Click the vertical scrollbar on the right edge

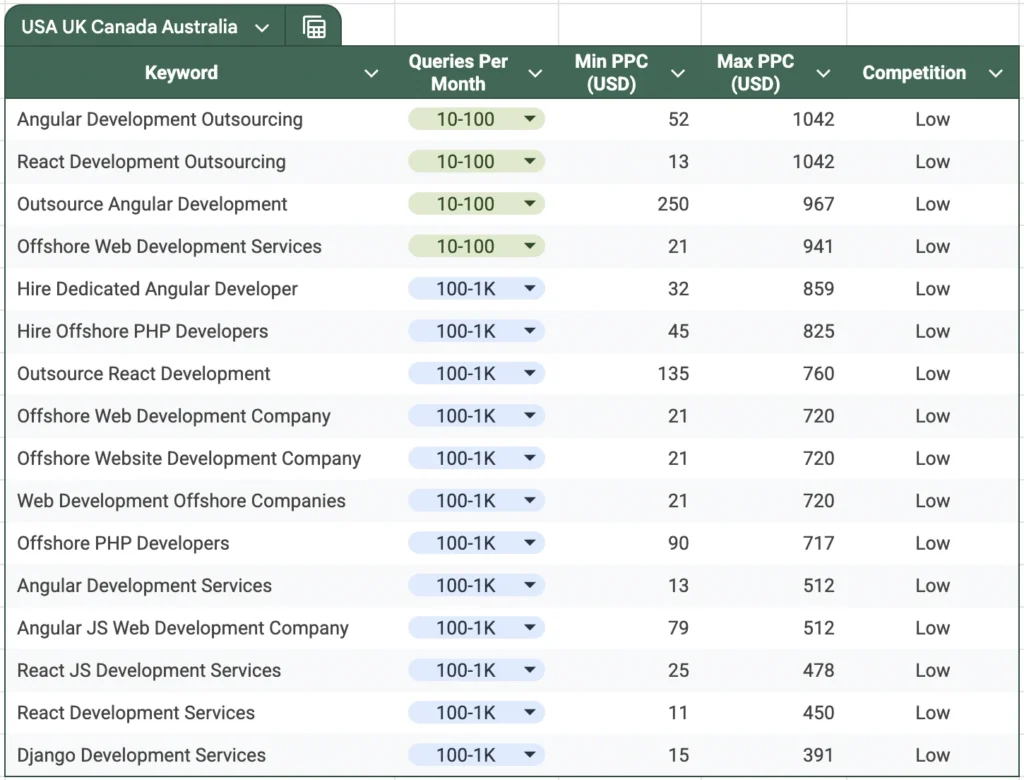pyautogui.click(x=1019, y=400)
